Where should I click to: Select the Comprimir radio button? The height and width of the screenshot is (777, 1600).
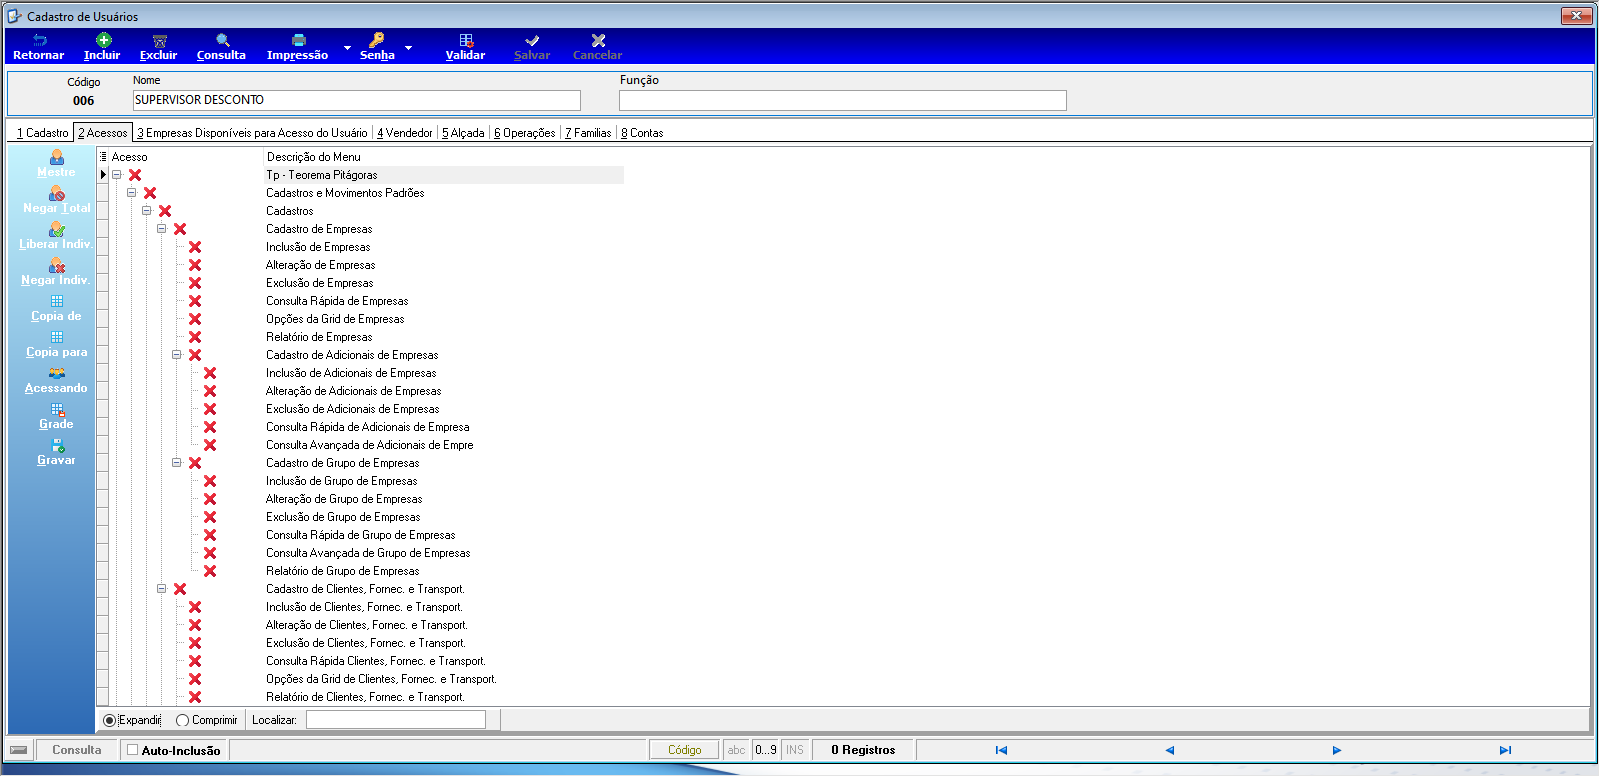[x=182, y=720]
